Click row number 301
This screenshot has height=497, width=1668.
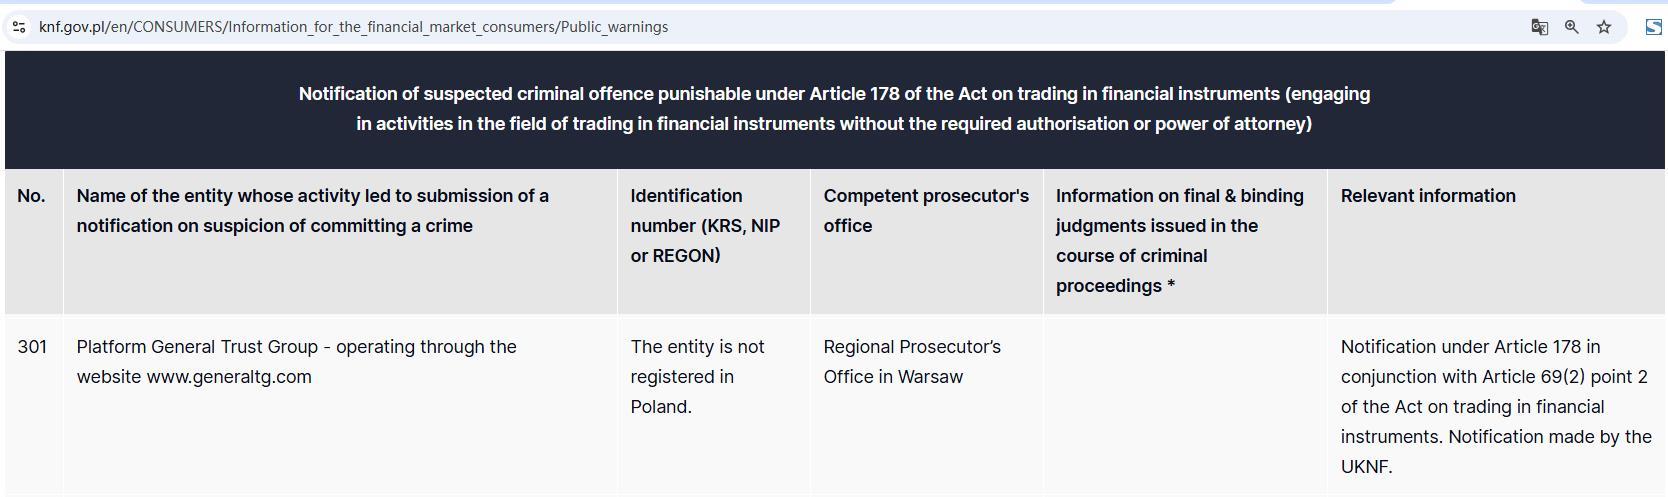point(32,347)
